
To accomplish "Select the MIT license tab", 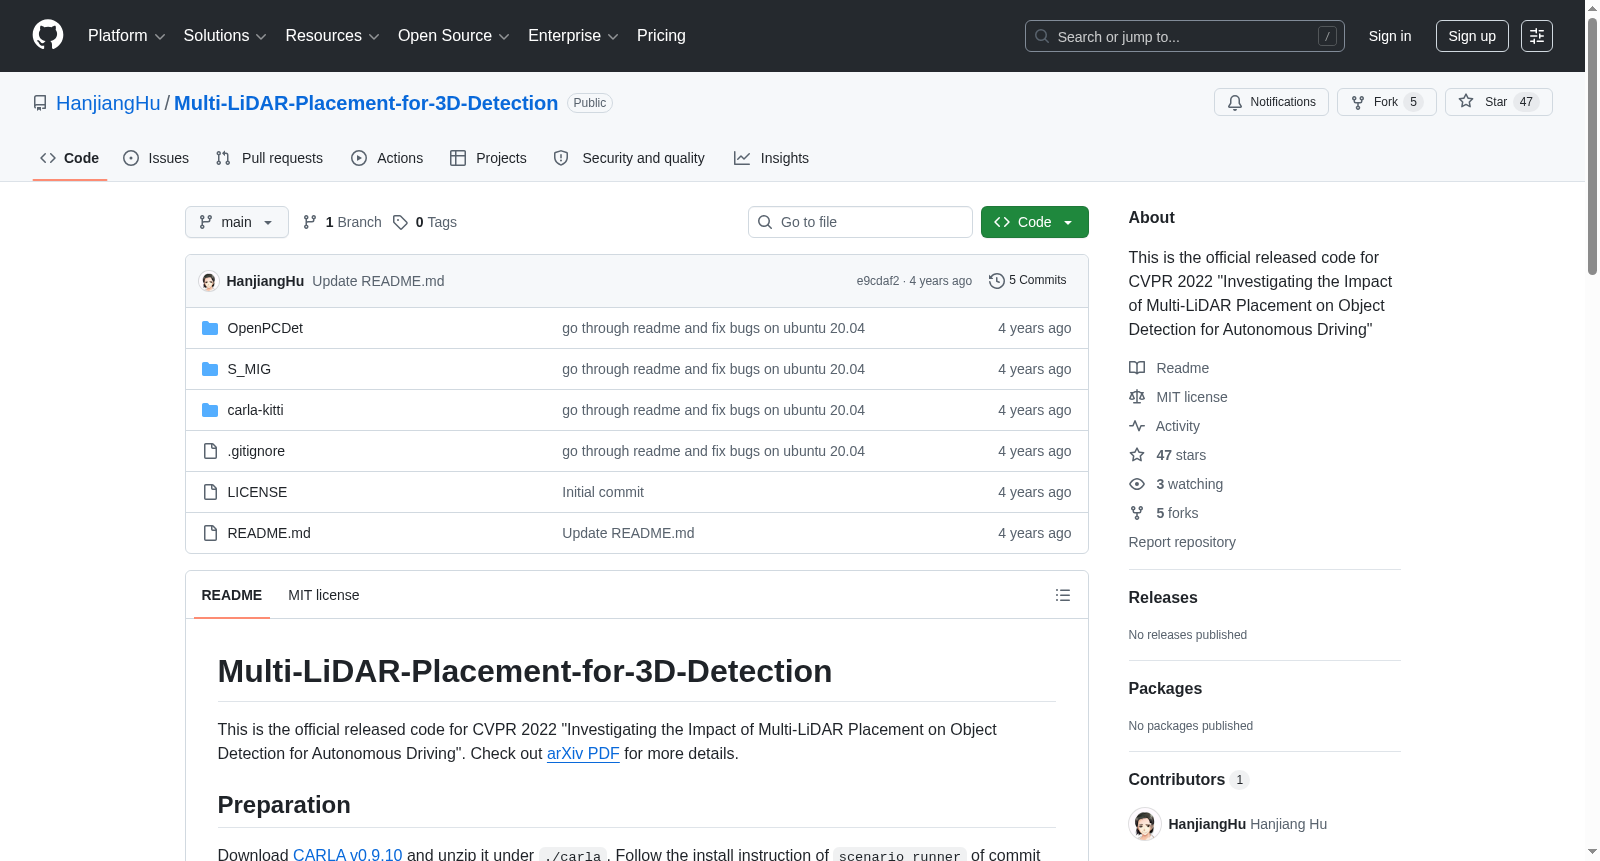I will click(324, 595).
